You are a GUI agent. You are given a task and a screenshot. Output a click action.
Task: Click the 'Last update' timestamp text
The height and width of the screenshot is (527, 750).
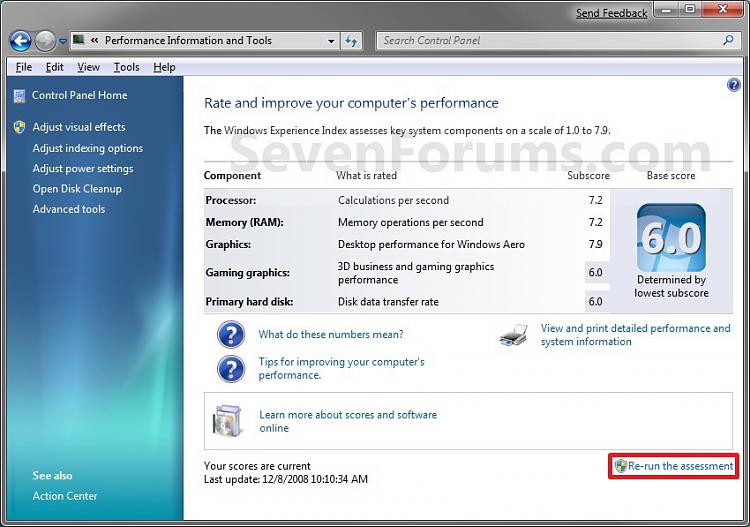click(286, 479)
